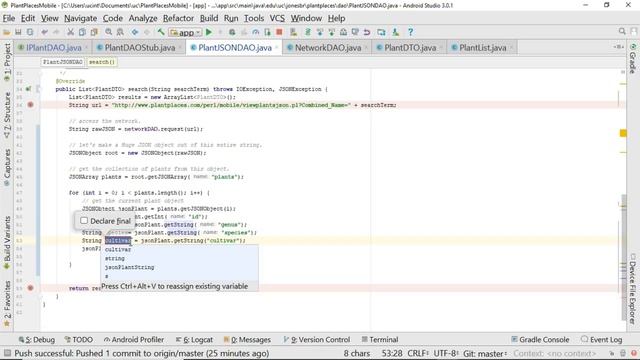Open the Code menu
640x360 pixels.
pyautogui.click(x=113, y=18)
